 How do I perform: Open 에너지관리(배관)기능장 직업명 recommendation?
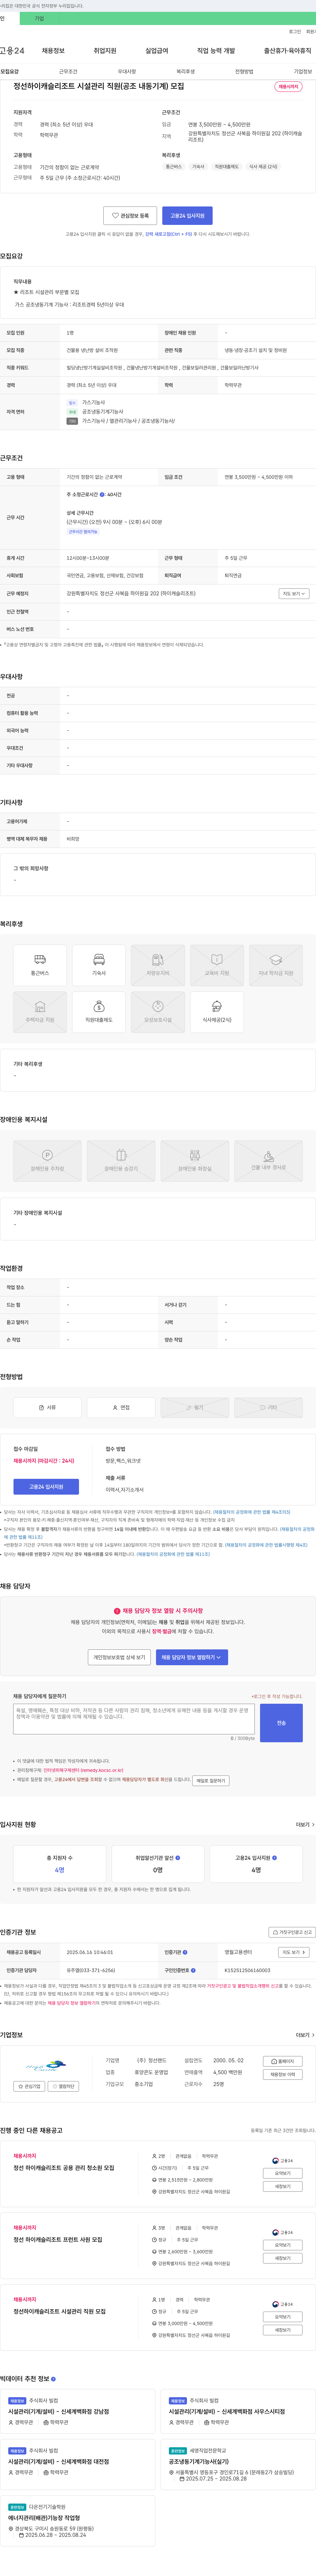[x=44, y=2518]
